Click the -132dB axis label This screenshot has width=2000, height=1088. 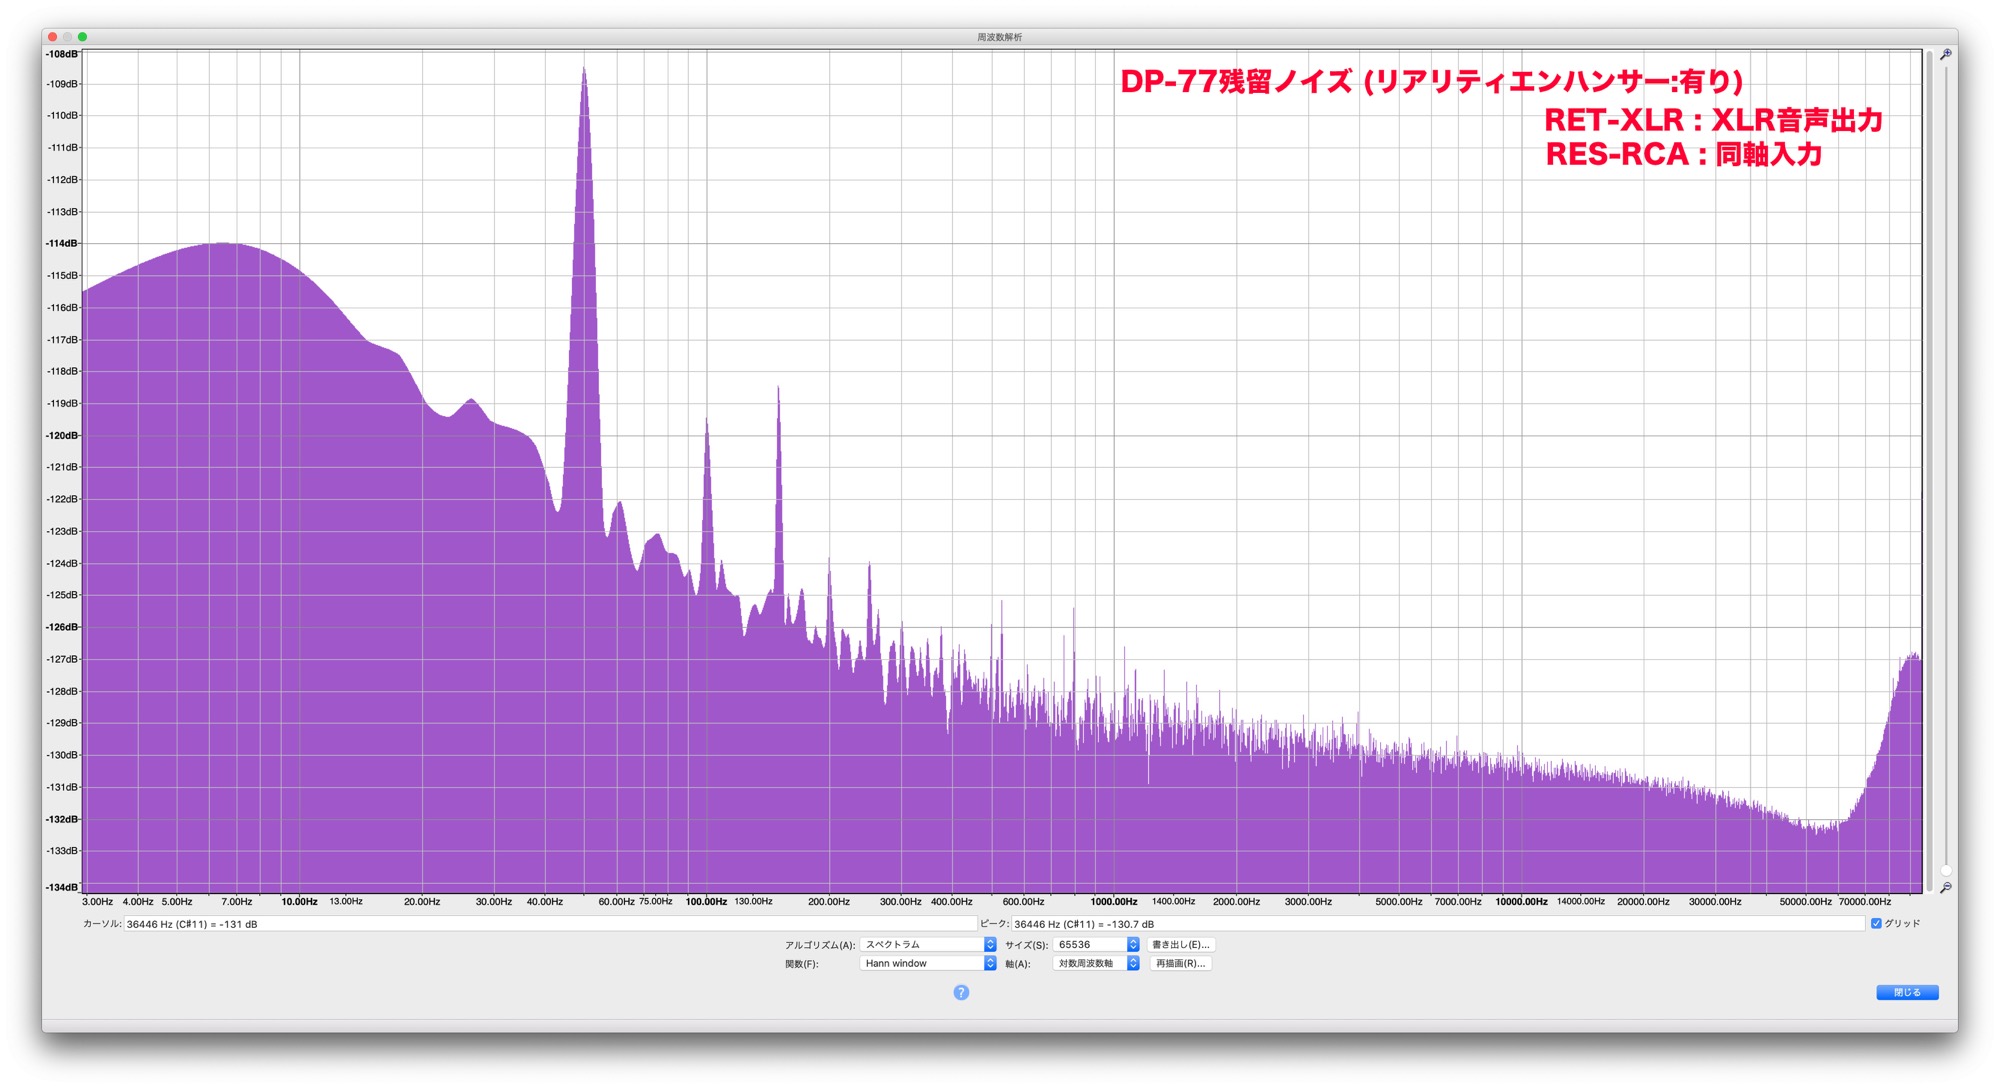[62, 820]
